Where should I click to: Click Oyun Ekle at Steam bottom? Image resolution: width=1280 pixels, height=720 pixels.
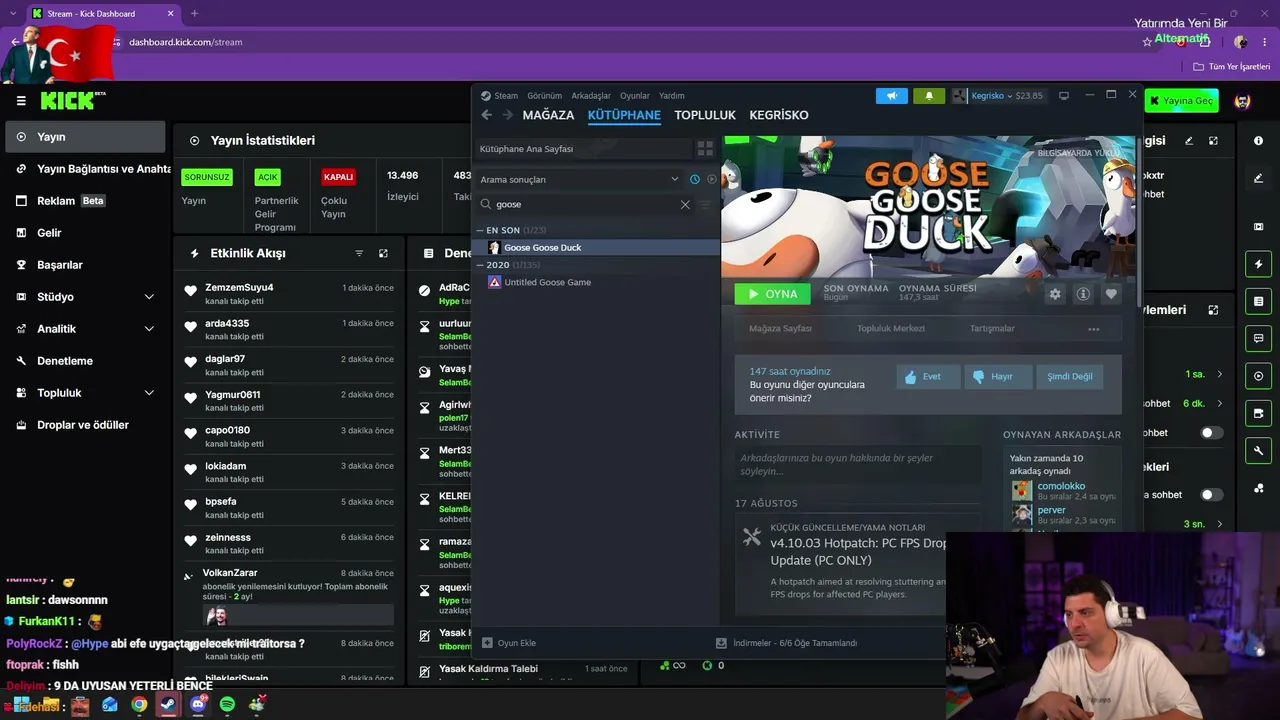(x=509, y=643)
